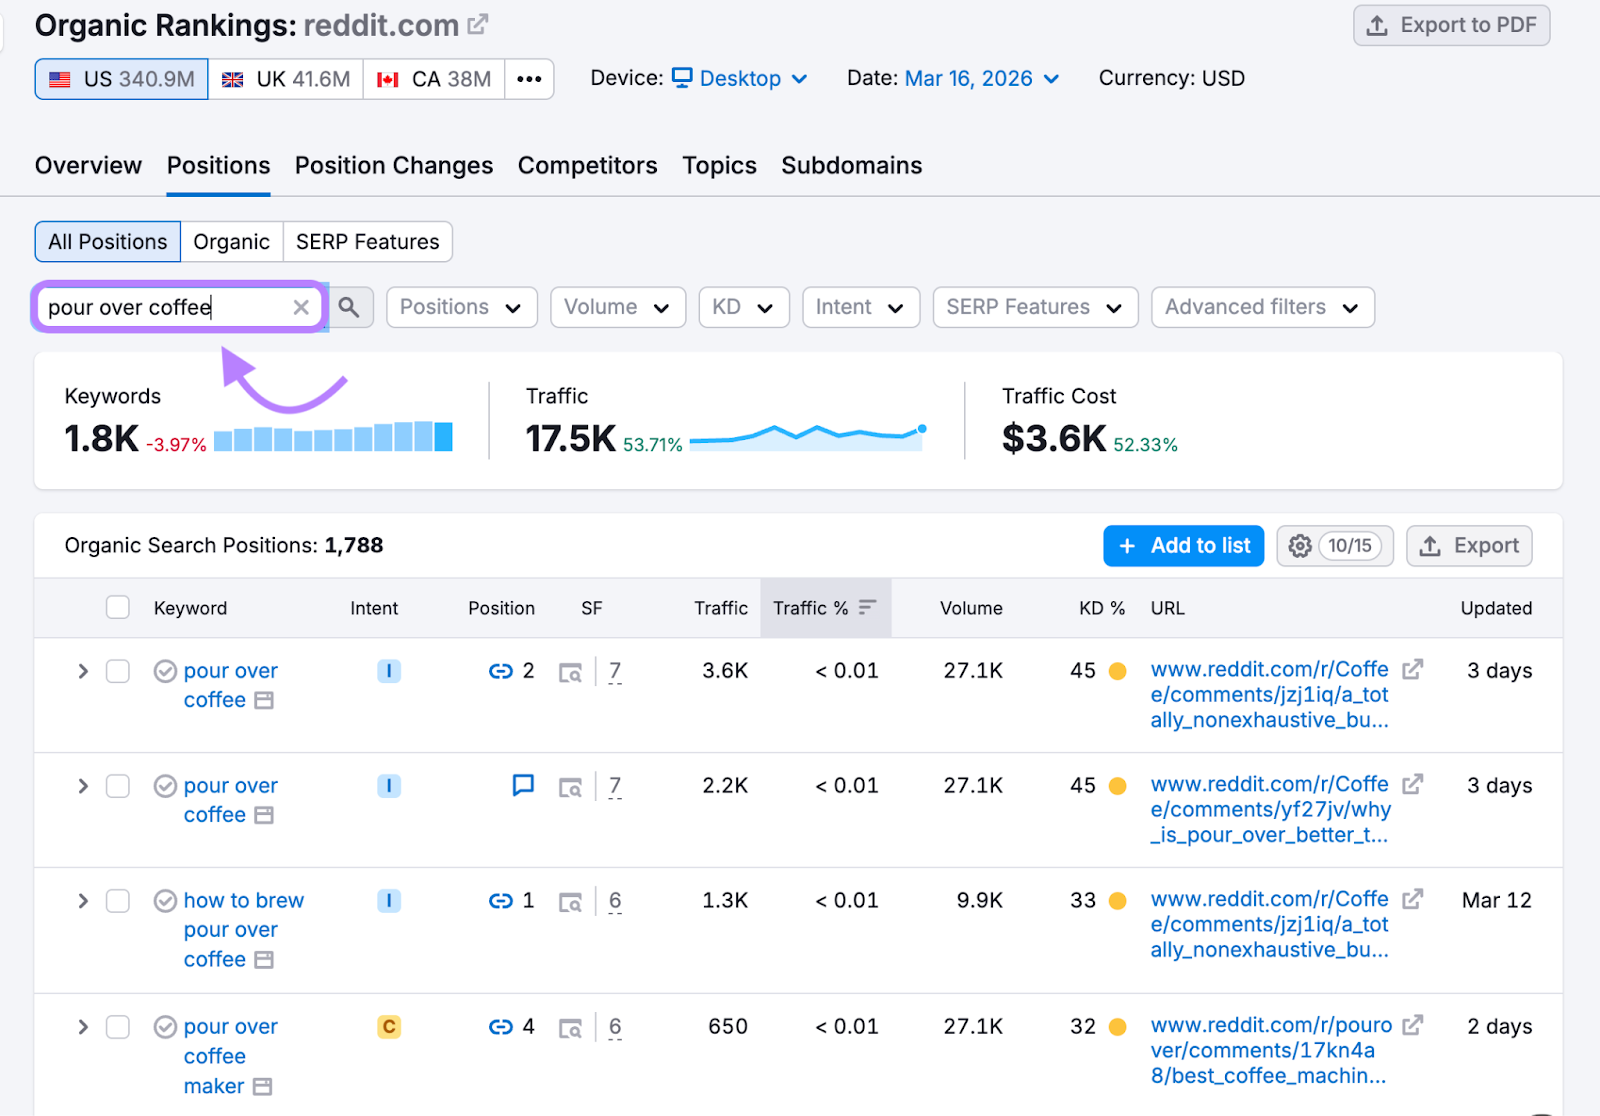Select the SERP Features tab
Viewport: 1600px width, 1116px height.
[367, 242]
